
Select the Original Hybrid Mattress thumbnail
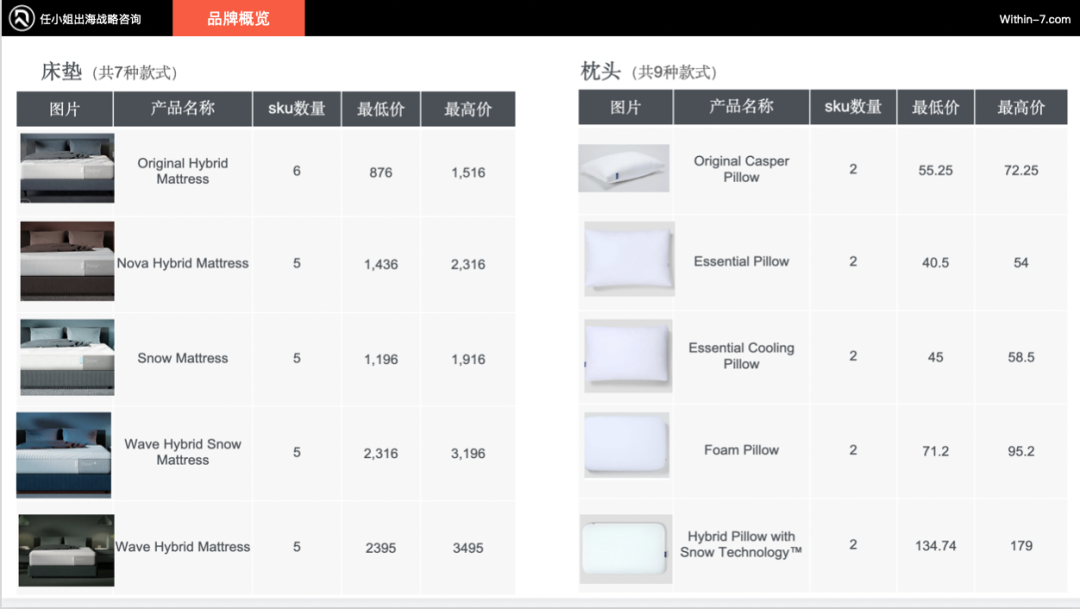[66, 169]
